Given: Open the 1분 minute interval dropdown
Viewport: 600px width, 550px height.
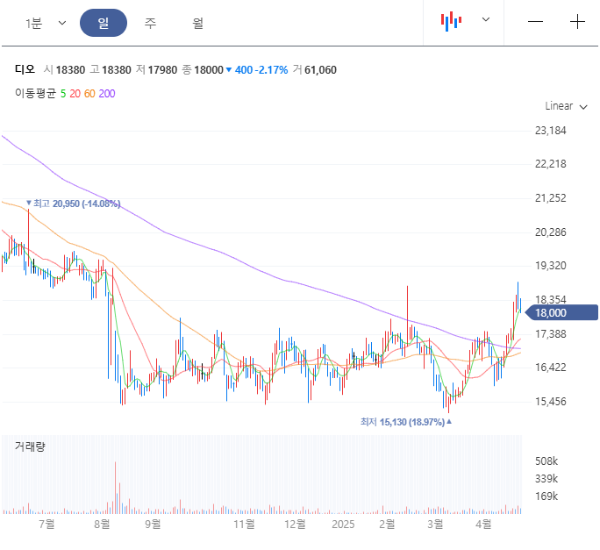Looking at the screenshot, I should [45, 23].
